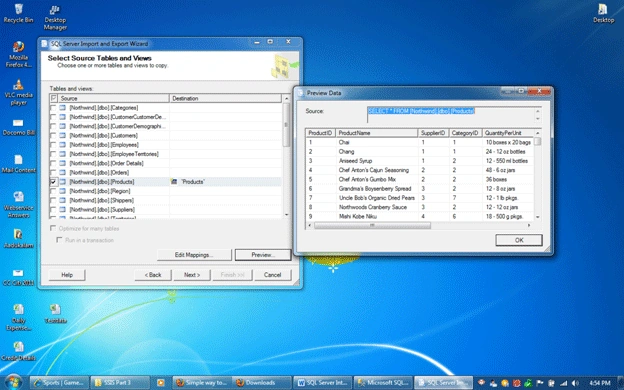The width and height of the screenshot is (624, 390).
Task: Open Firefox Downloads taskbar button
Action: point(261,383)
